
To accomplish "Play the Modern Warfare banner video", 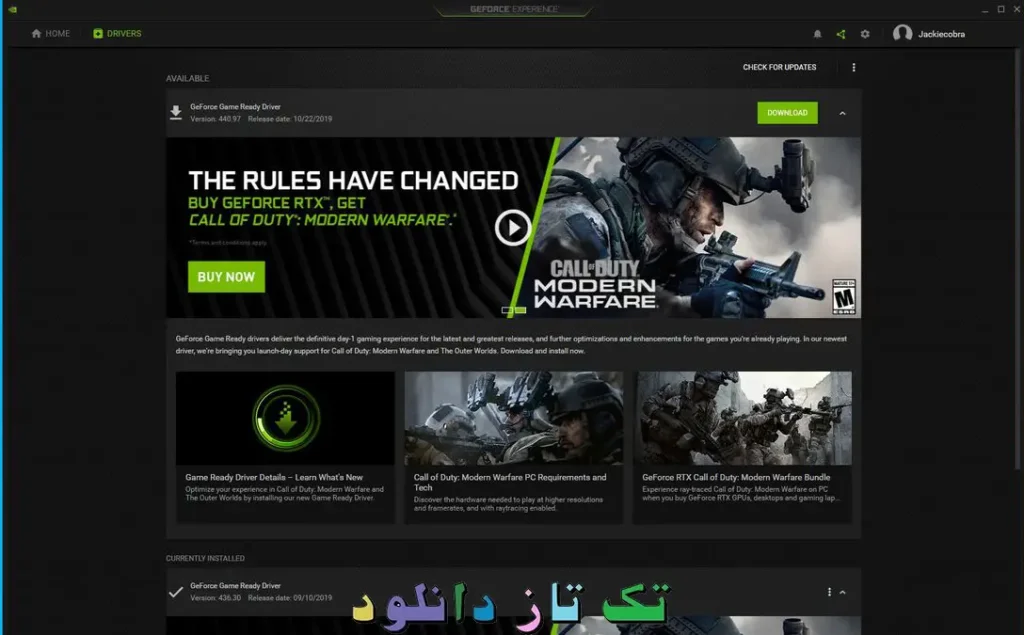I will coord(512,227).
